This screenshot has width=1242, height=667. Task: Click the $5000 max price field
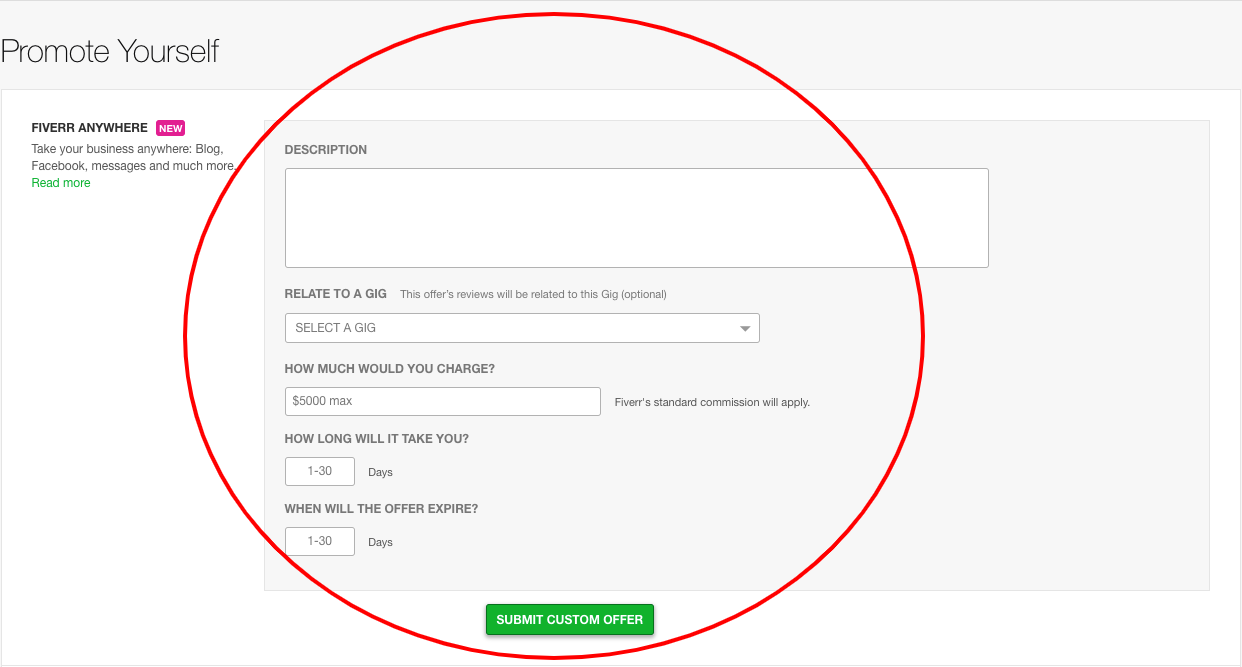[x=442, y=401]
